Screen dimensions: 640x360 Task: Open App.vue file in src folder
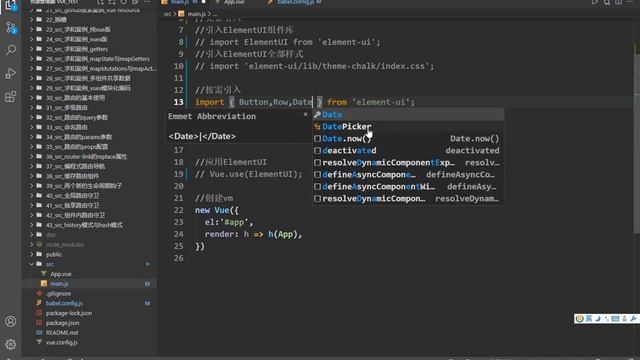pos(61,274)
